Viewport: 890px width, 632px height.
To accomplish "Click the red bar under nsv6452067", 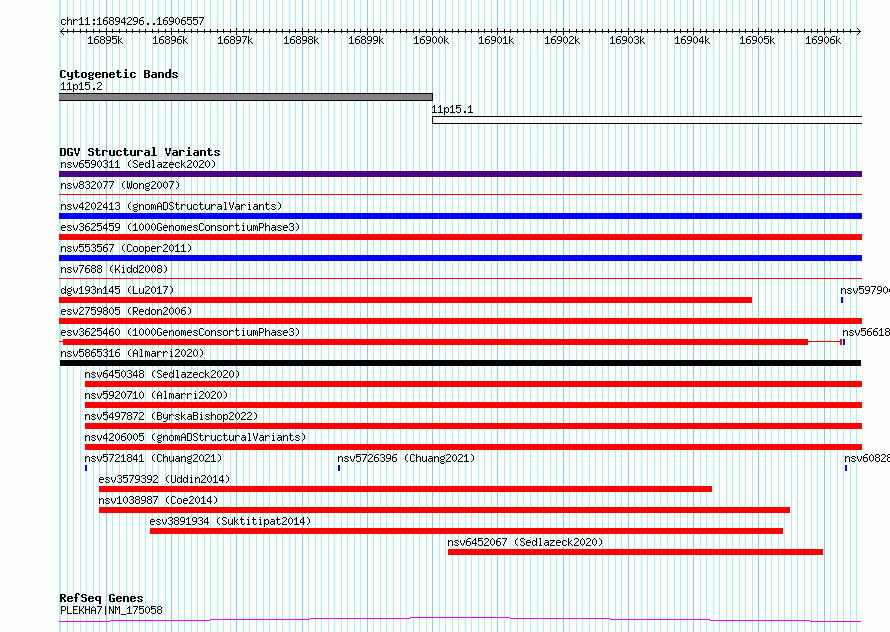I will click(x=635, y=552).
